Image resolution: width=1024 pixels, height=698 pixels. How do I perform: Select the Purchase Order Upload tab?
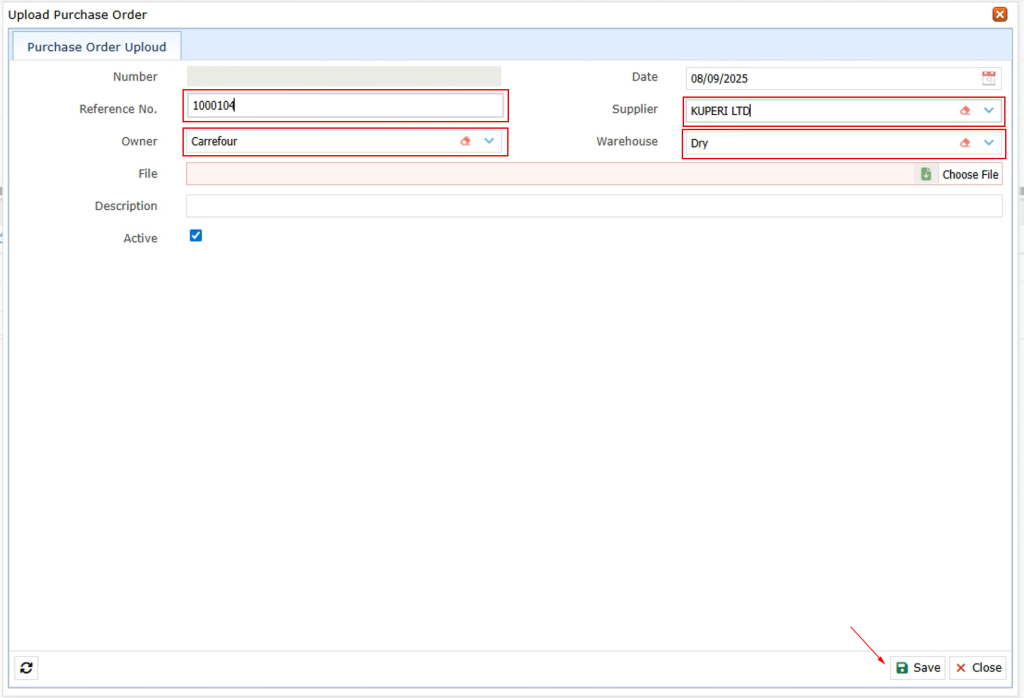click(x=96, y=47)
